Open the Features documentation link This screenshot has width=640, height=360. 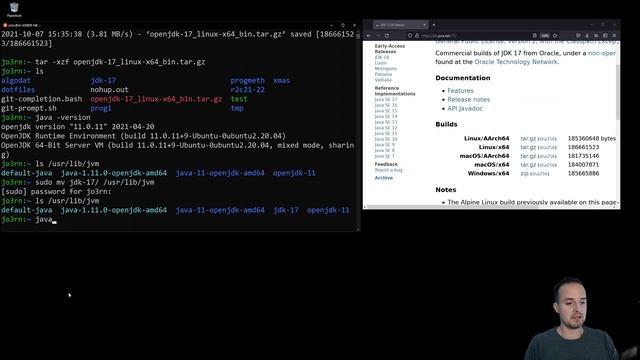(x=460, y=91)
